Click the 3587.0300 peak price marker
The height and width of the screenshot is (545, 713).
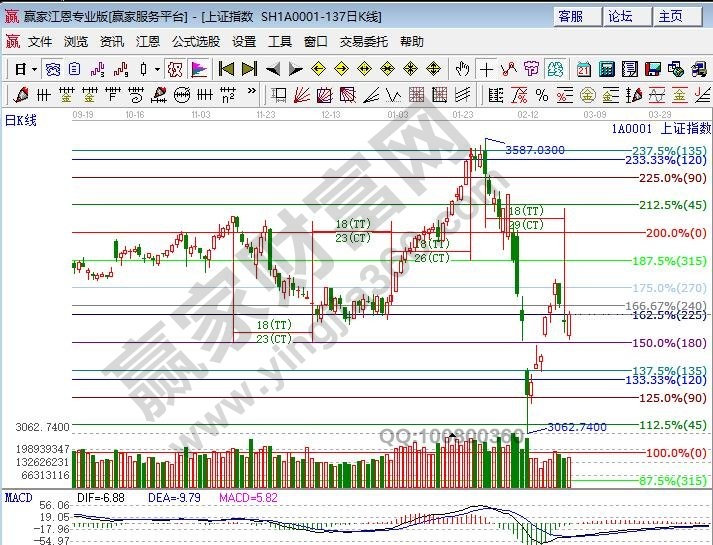tap(535, 149)
